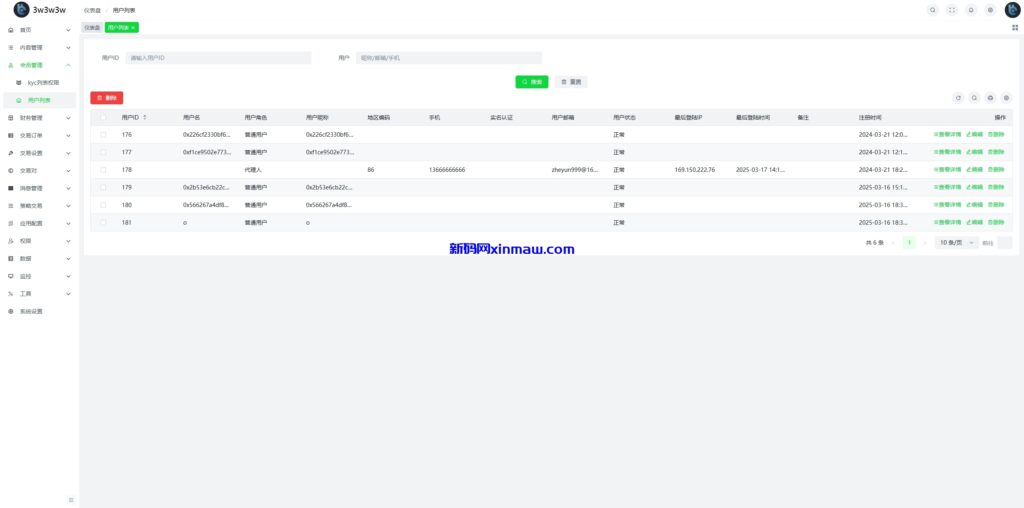Collapse the sidebar using the bottom icon
The image size is (1024, 508).
[x=70, y=499]
